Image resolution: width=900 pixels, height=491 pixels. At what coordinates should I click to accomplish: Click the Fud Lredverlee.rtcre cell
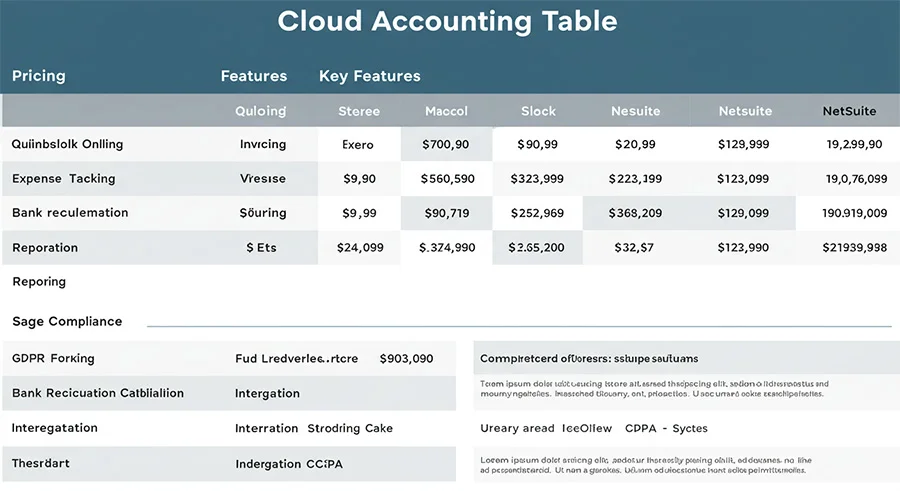point(296,359)
